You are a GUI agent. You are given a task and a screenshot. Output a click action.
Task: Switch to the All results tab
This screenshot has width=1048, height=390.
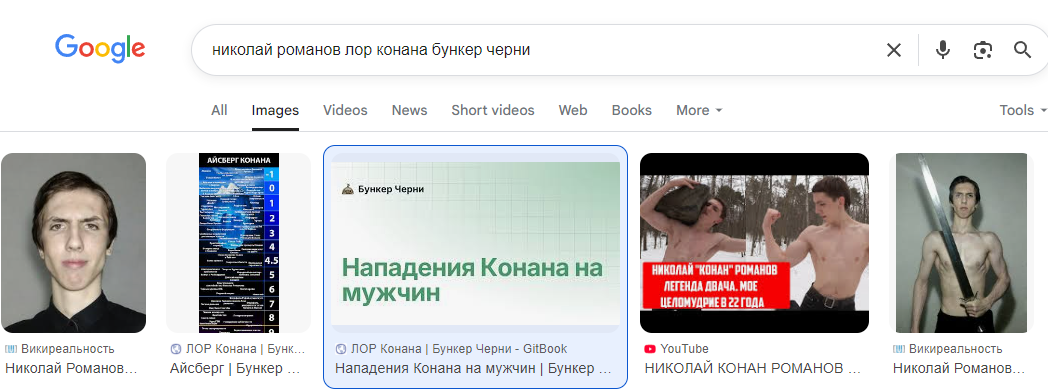[219, 110]
